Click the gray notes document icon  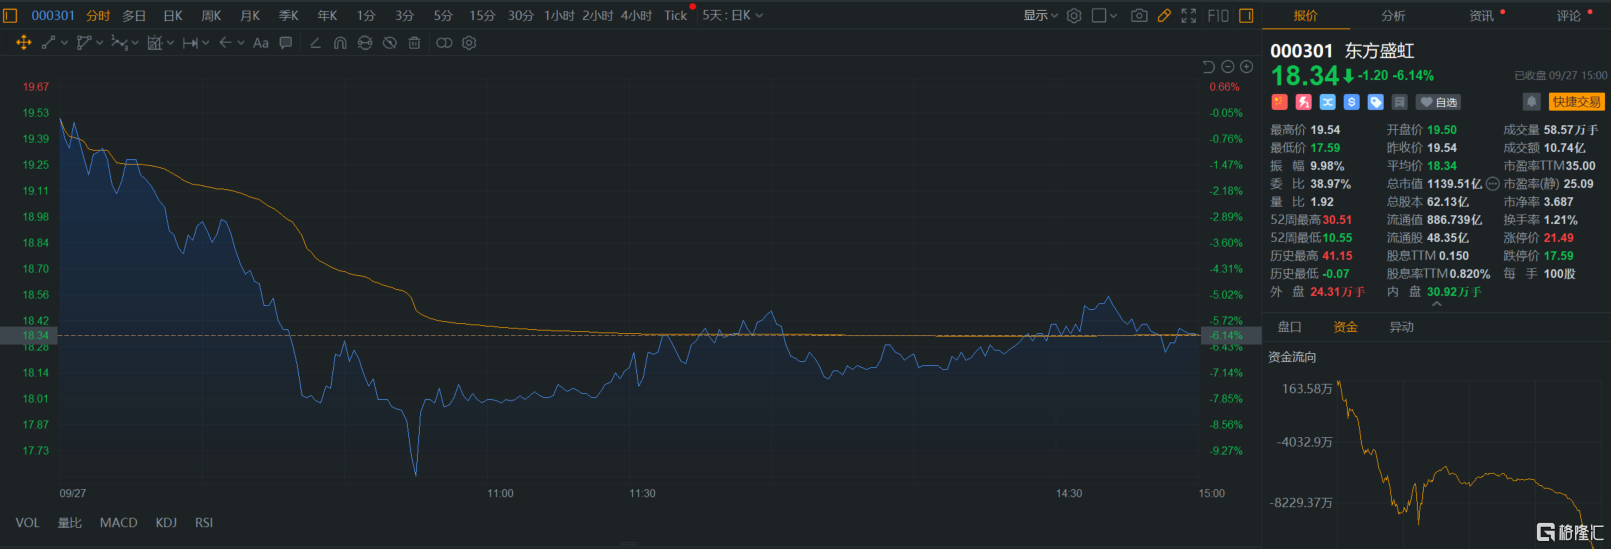(1399, 102)
